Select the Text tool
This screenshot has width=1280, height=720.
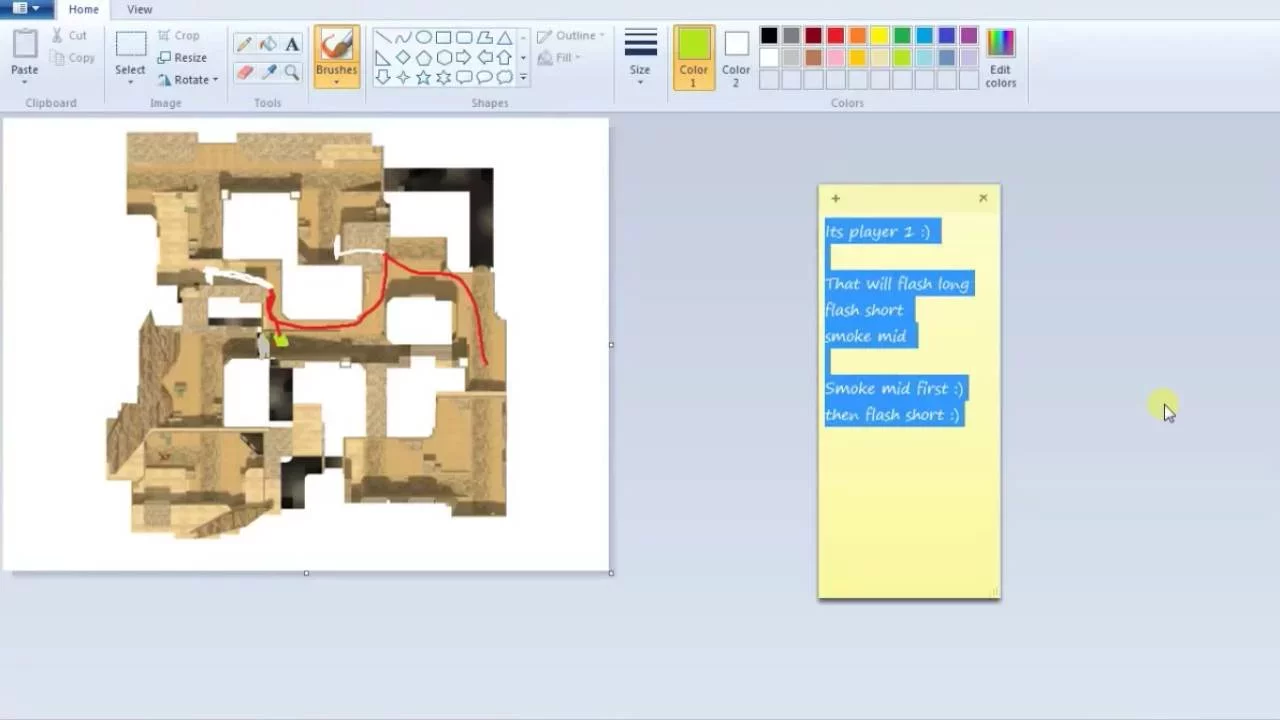pyautogui.click(x=292, y=44)
